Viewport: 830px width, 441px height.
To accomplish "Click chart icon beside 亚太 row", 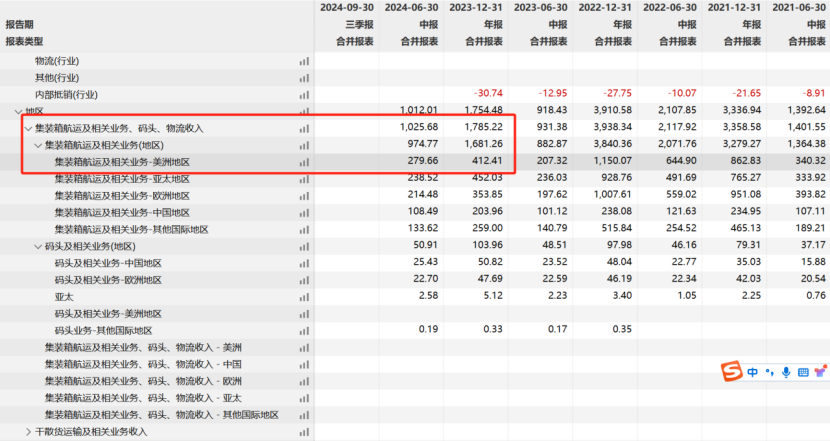I will point(304,298).
